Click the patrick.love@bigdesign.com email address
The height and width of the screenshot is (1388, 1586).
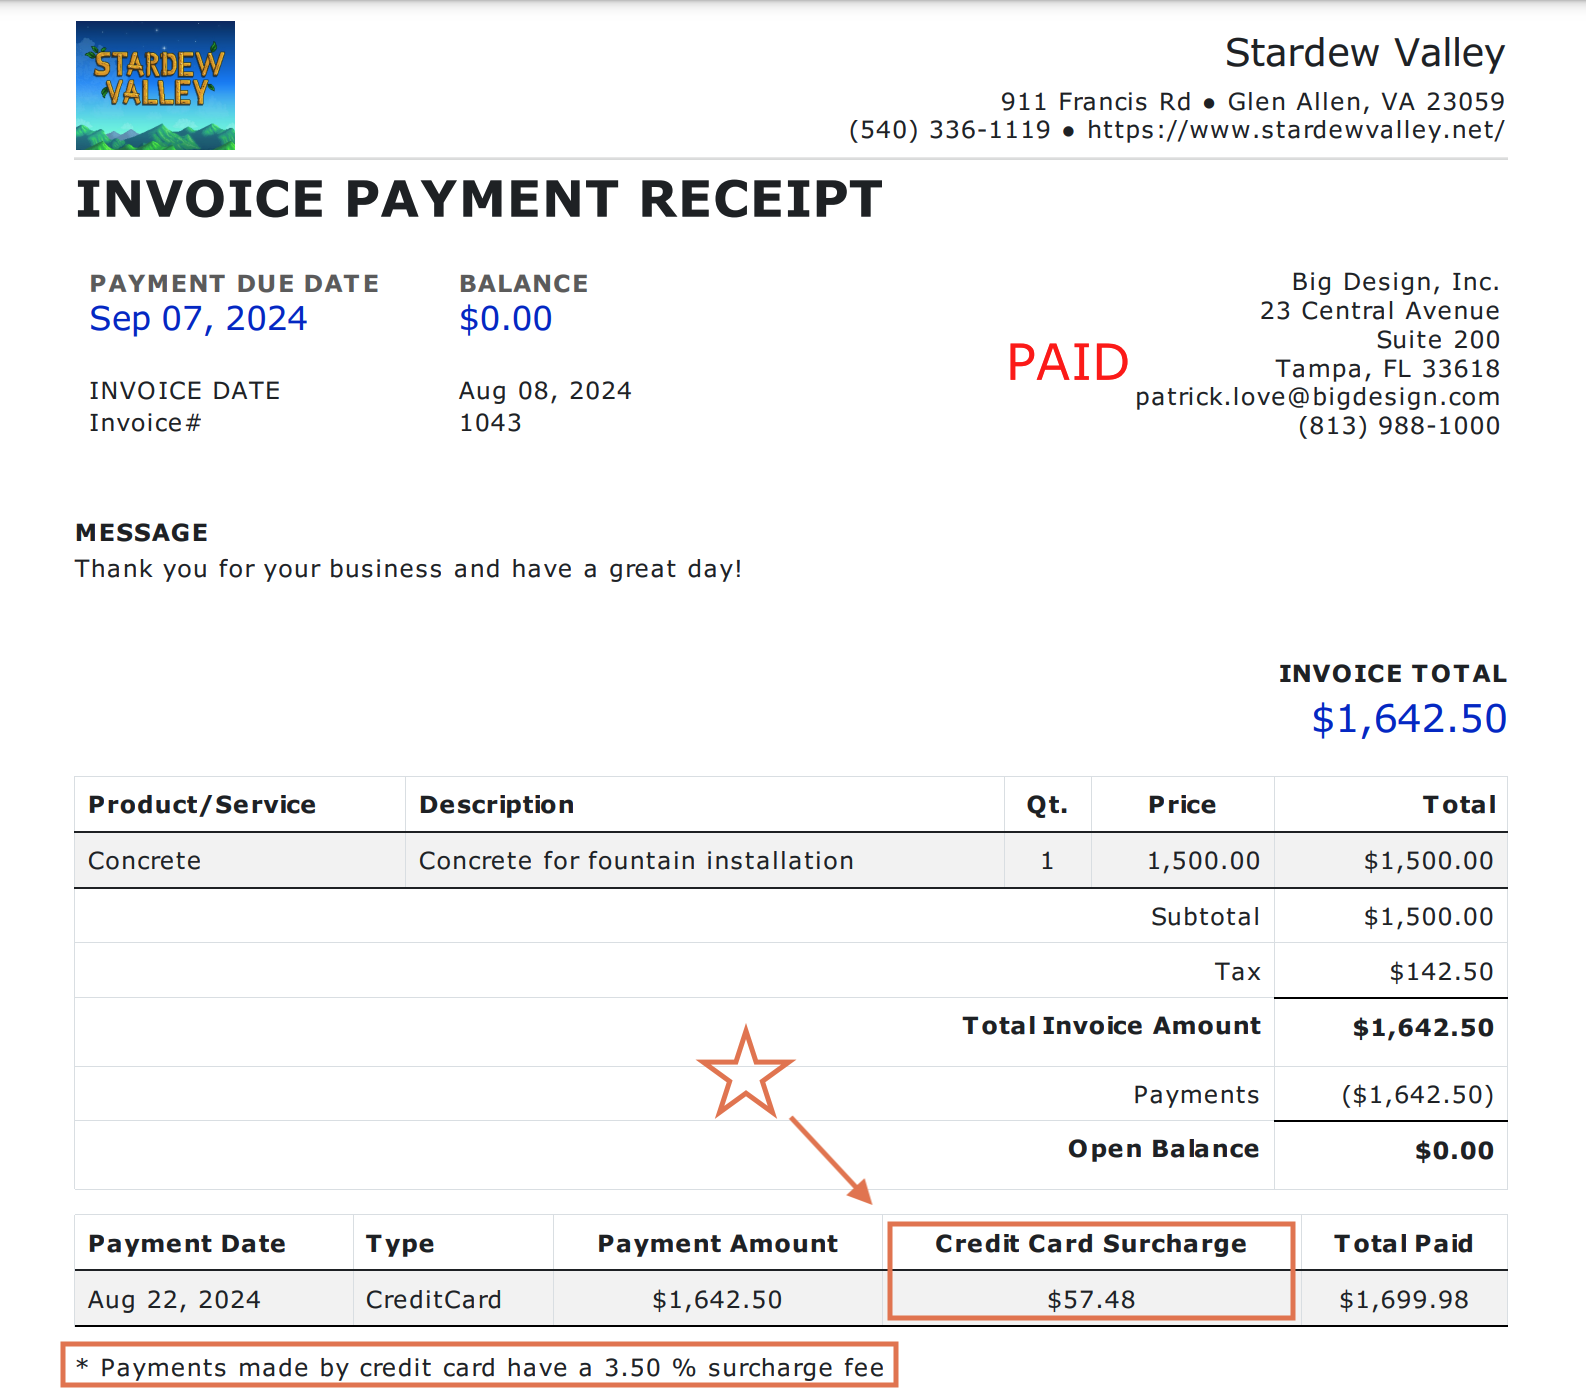pyautogui.click(x=1318, y=397)
